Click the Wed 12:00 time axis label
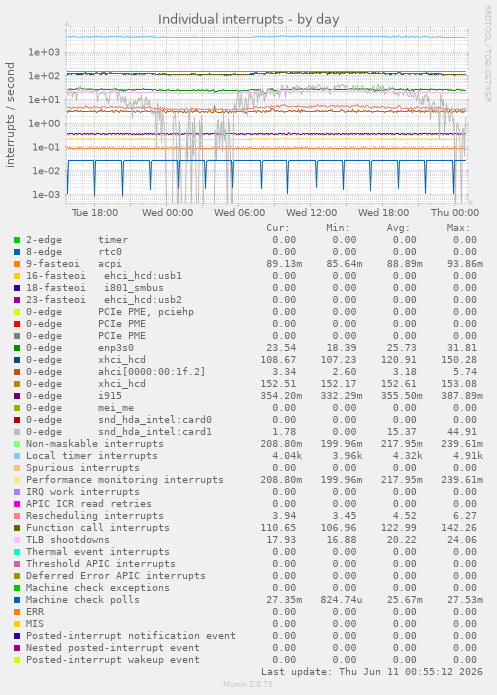Screen dimensions: 497x695 point(311,213)
